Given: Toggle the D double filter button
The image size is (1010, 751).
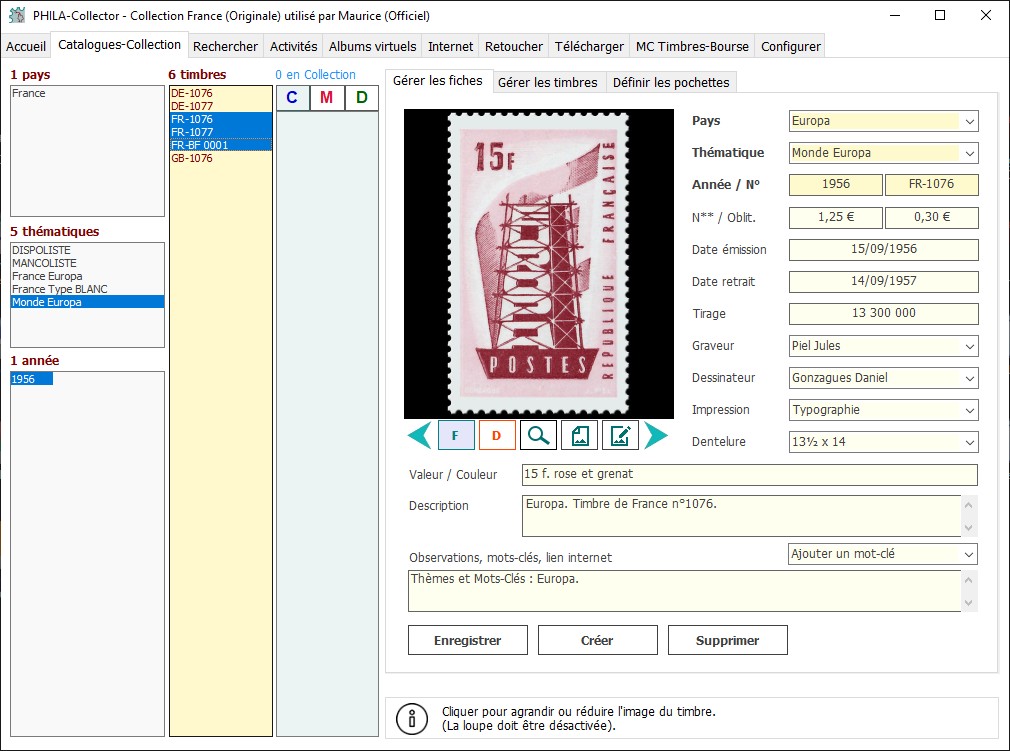Looking at the screenshot, I should (x=361, y=98).
